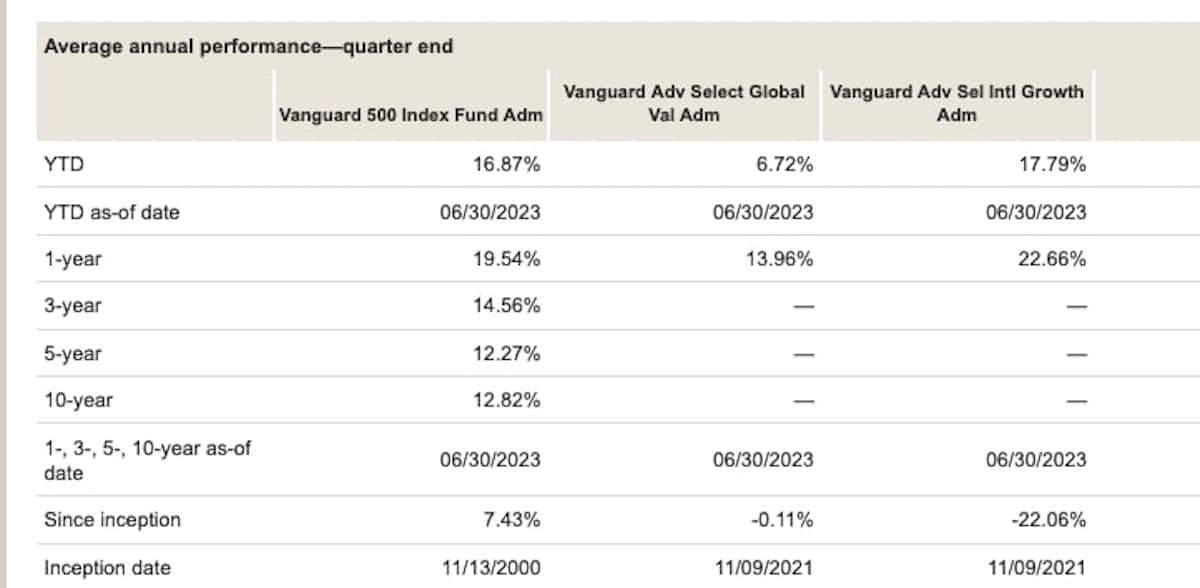Select the 12.82% 10-year return value

[x=506, y=400]
